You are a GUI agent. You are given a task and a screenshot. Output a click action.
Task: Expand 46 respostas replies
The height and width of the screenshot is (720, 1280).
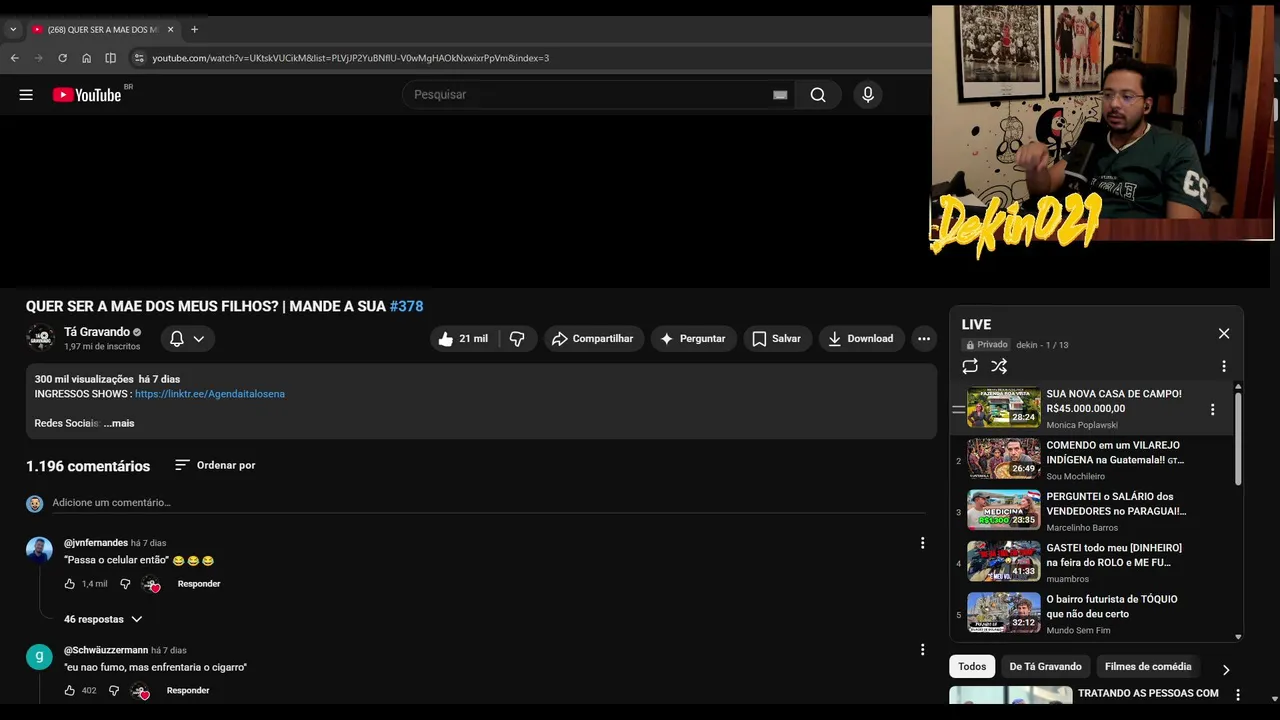(103, 619)
